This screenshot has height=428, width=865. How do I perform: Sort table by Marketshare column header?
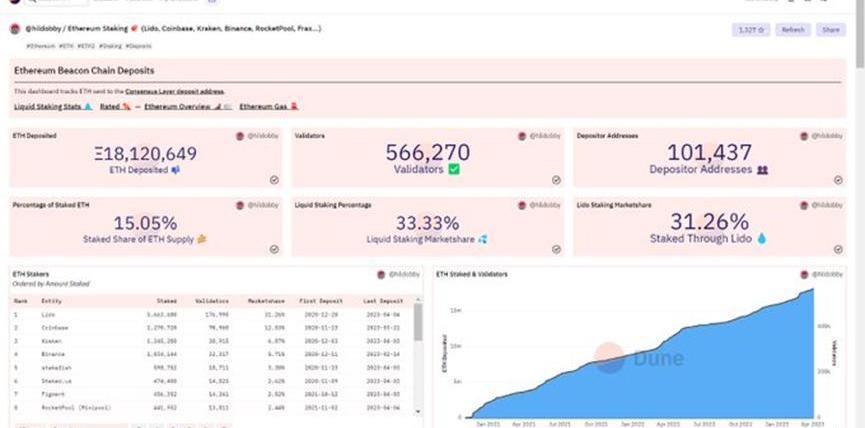click(266, 301)
